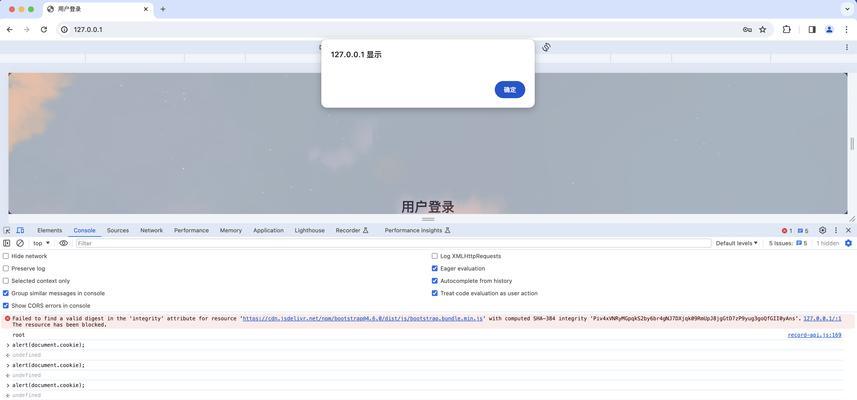The height and width of the screenshot is (400, 857).
Task: Open the Application tab
Action: click(x=268, y=231)
